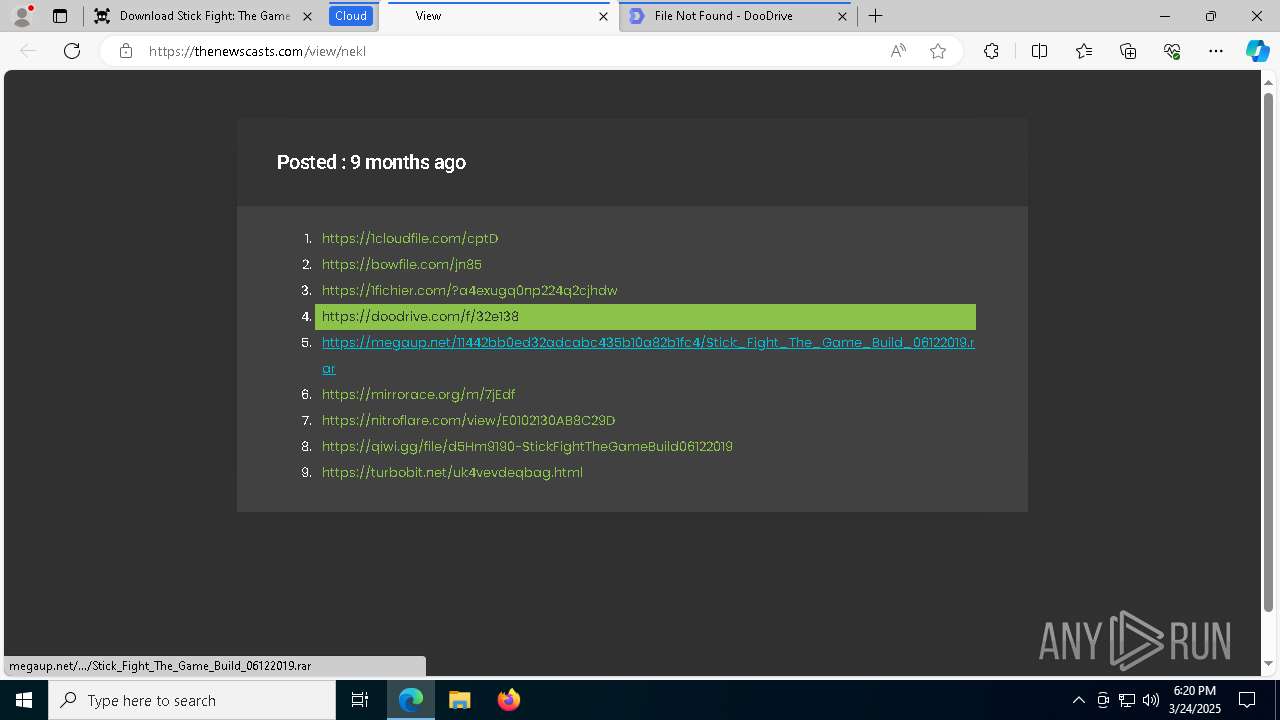Show hidden system tray icons
Screen dimensions: 1280x720
(1078, 700)
